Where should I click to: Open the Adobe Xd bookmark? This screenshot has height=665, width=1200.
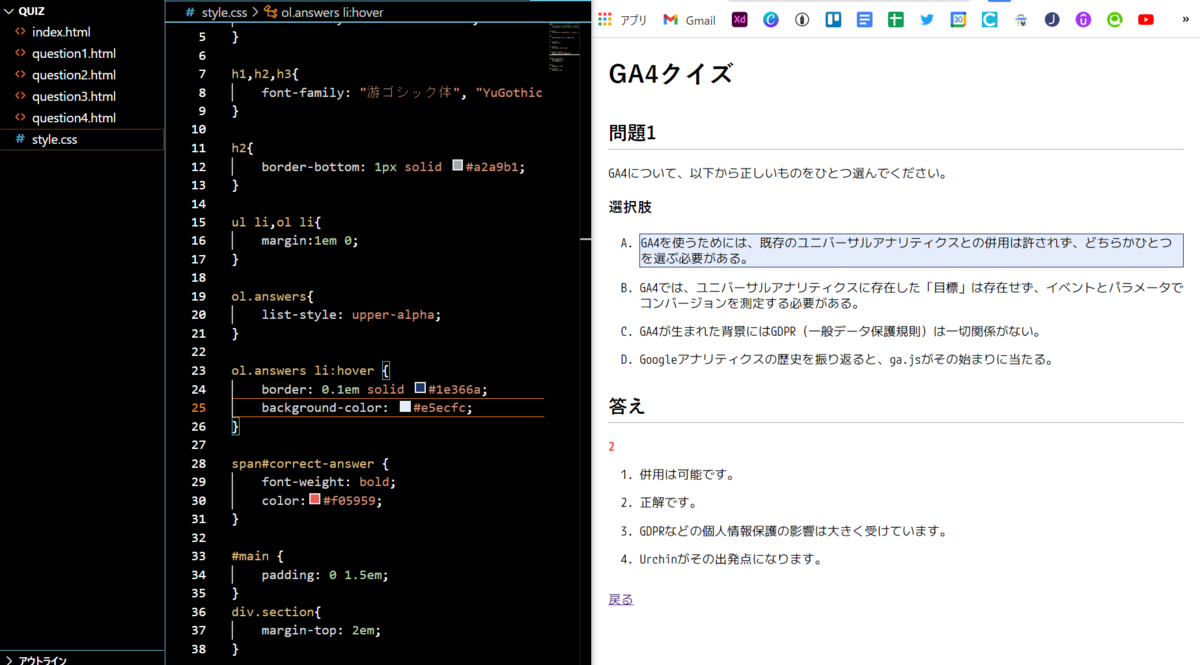[x=740, y=19]
